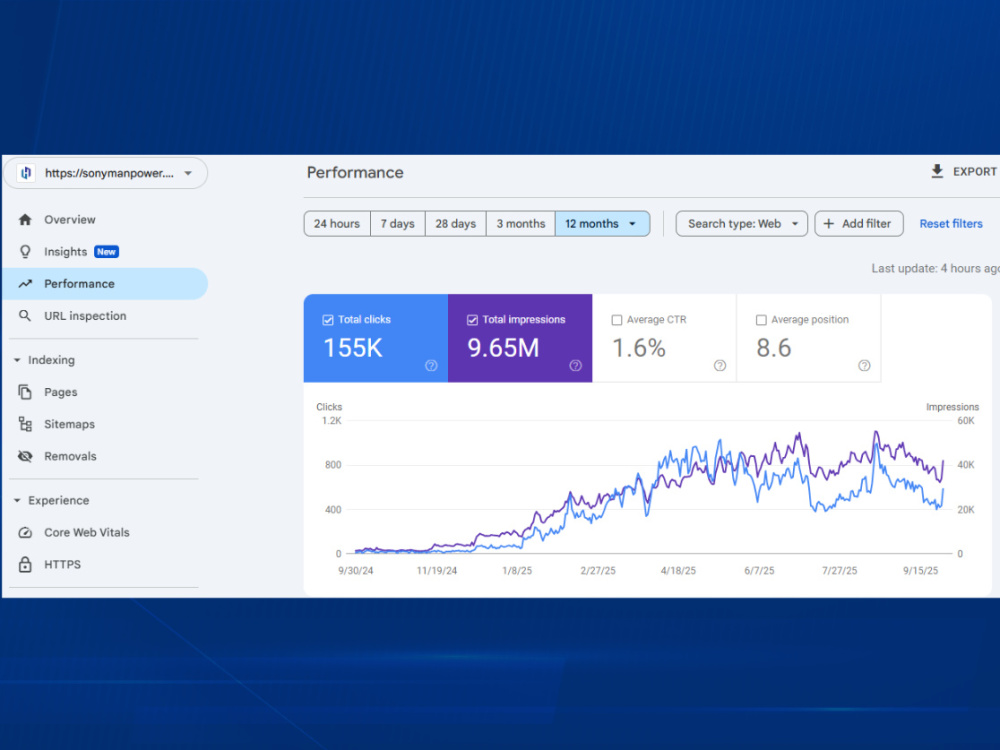
Task: Click the Add filter button
Action: pos(858,224)
